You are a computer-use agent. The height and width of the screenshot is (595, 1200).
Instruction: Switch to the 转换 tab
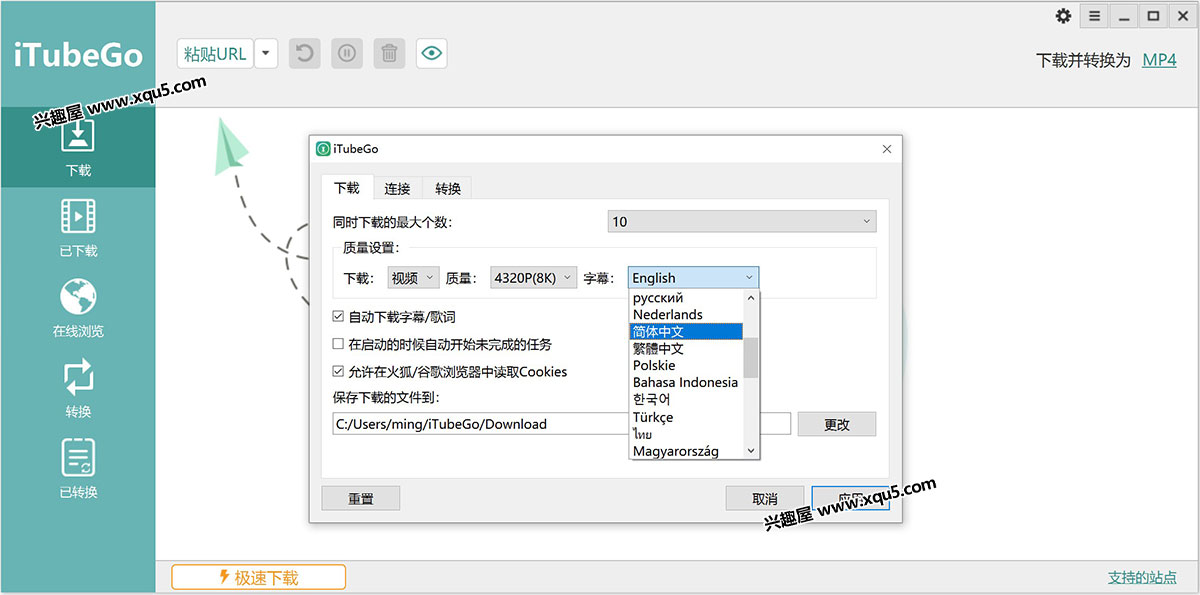click(447, 188)
